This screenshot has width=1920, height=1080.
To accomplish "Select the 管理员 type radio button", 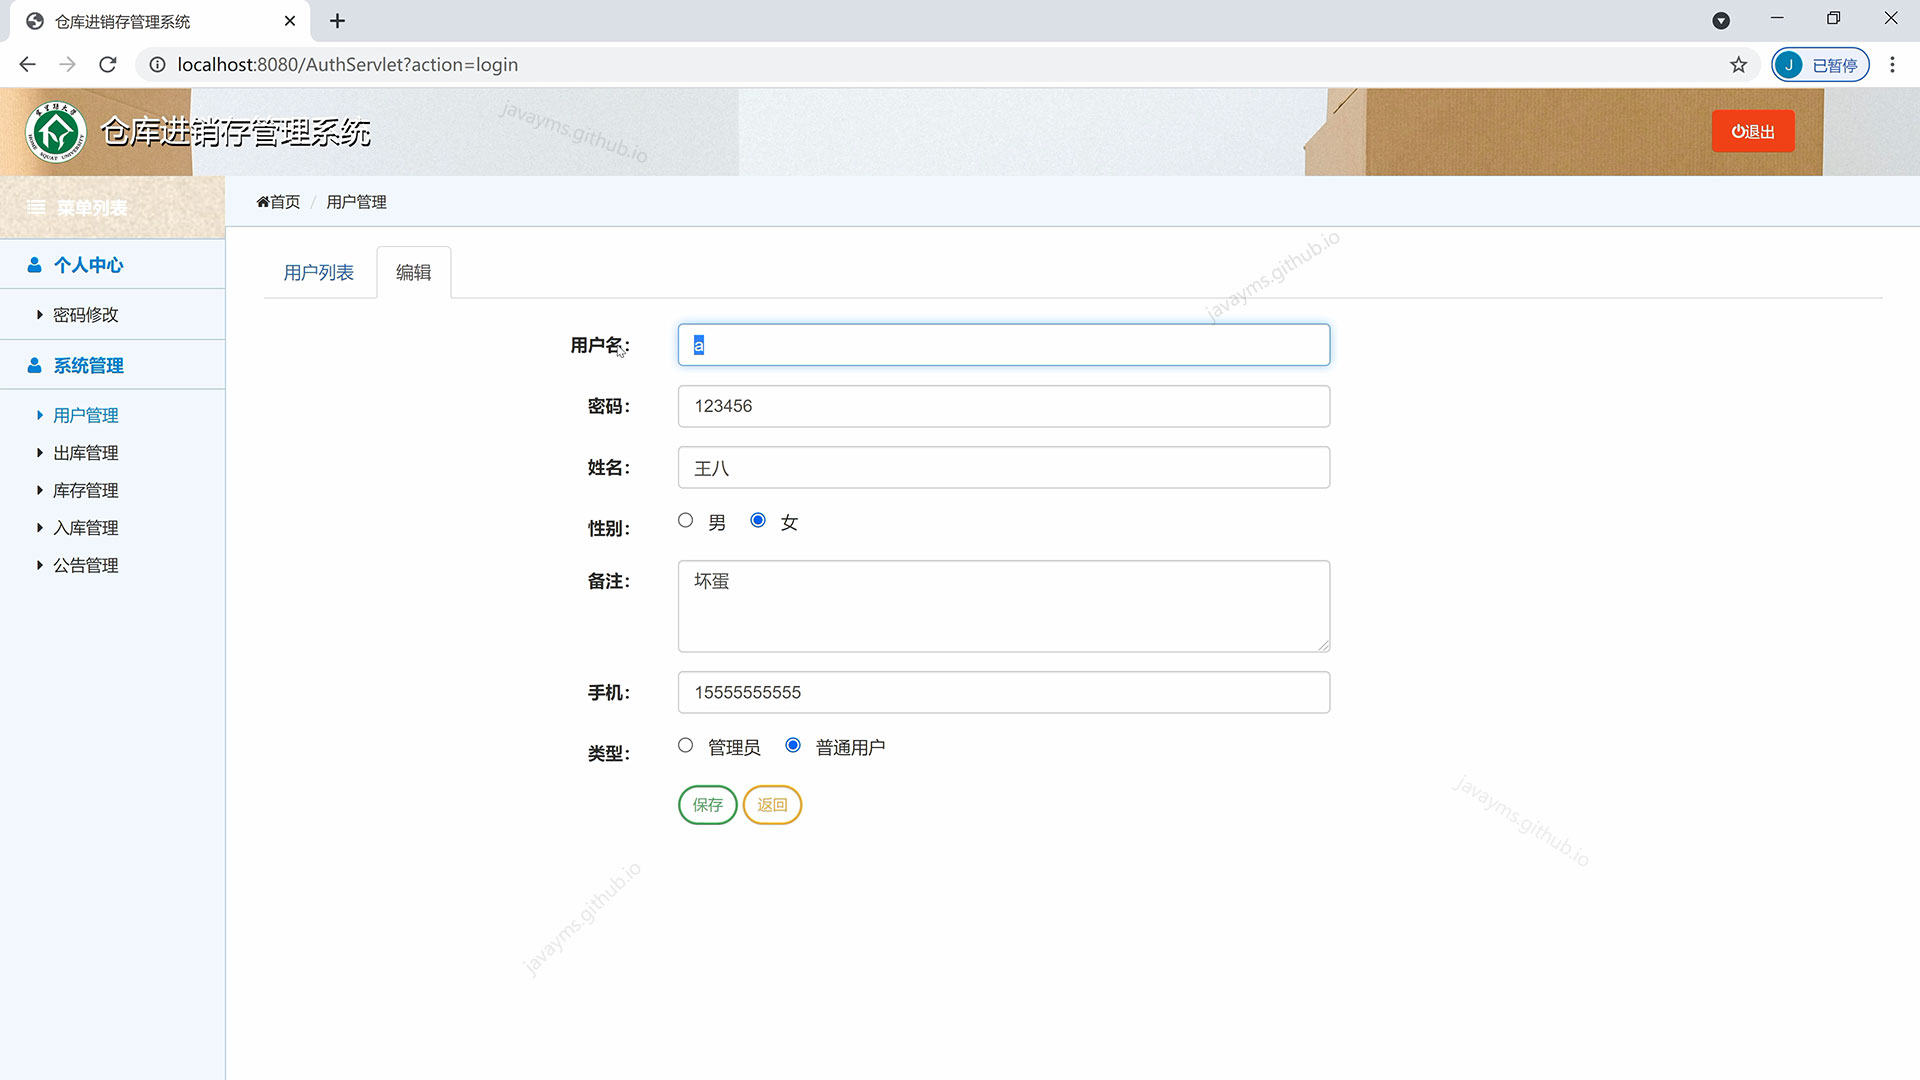I will (685, 745).
